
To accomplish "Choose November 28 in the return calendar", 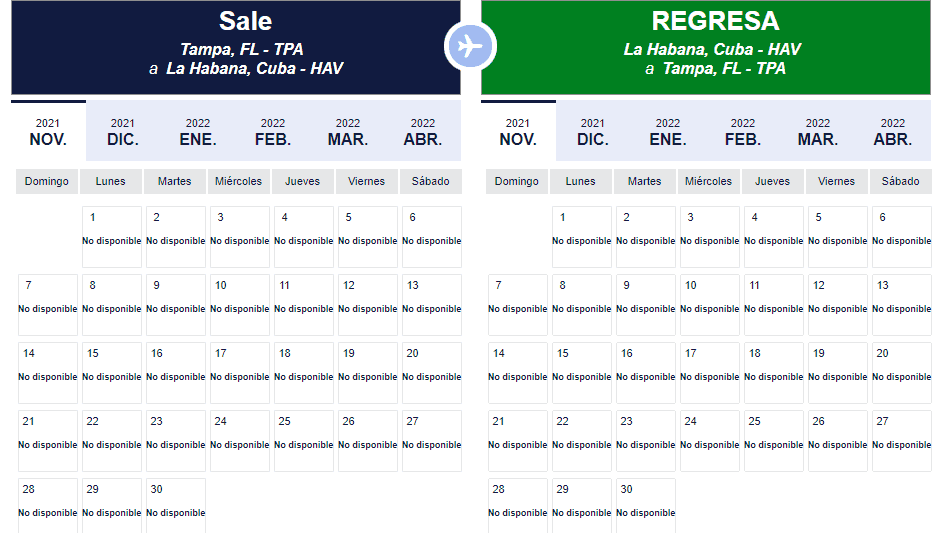I will click(518, 506).
